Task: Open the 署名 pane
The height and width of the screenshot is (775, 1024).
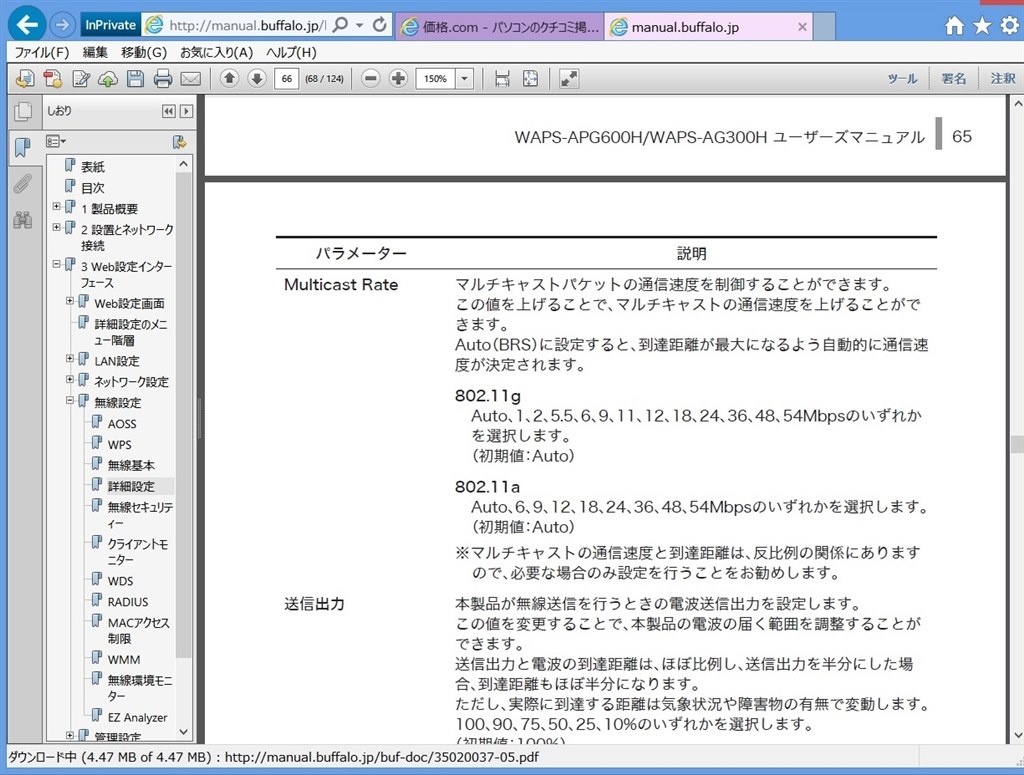Action: click(953, 79)
